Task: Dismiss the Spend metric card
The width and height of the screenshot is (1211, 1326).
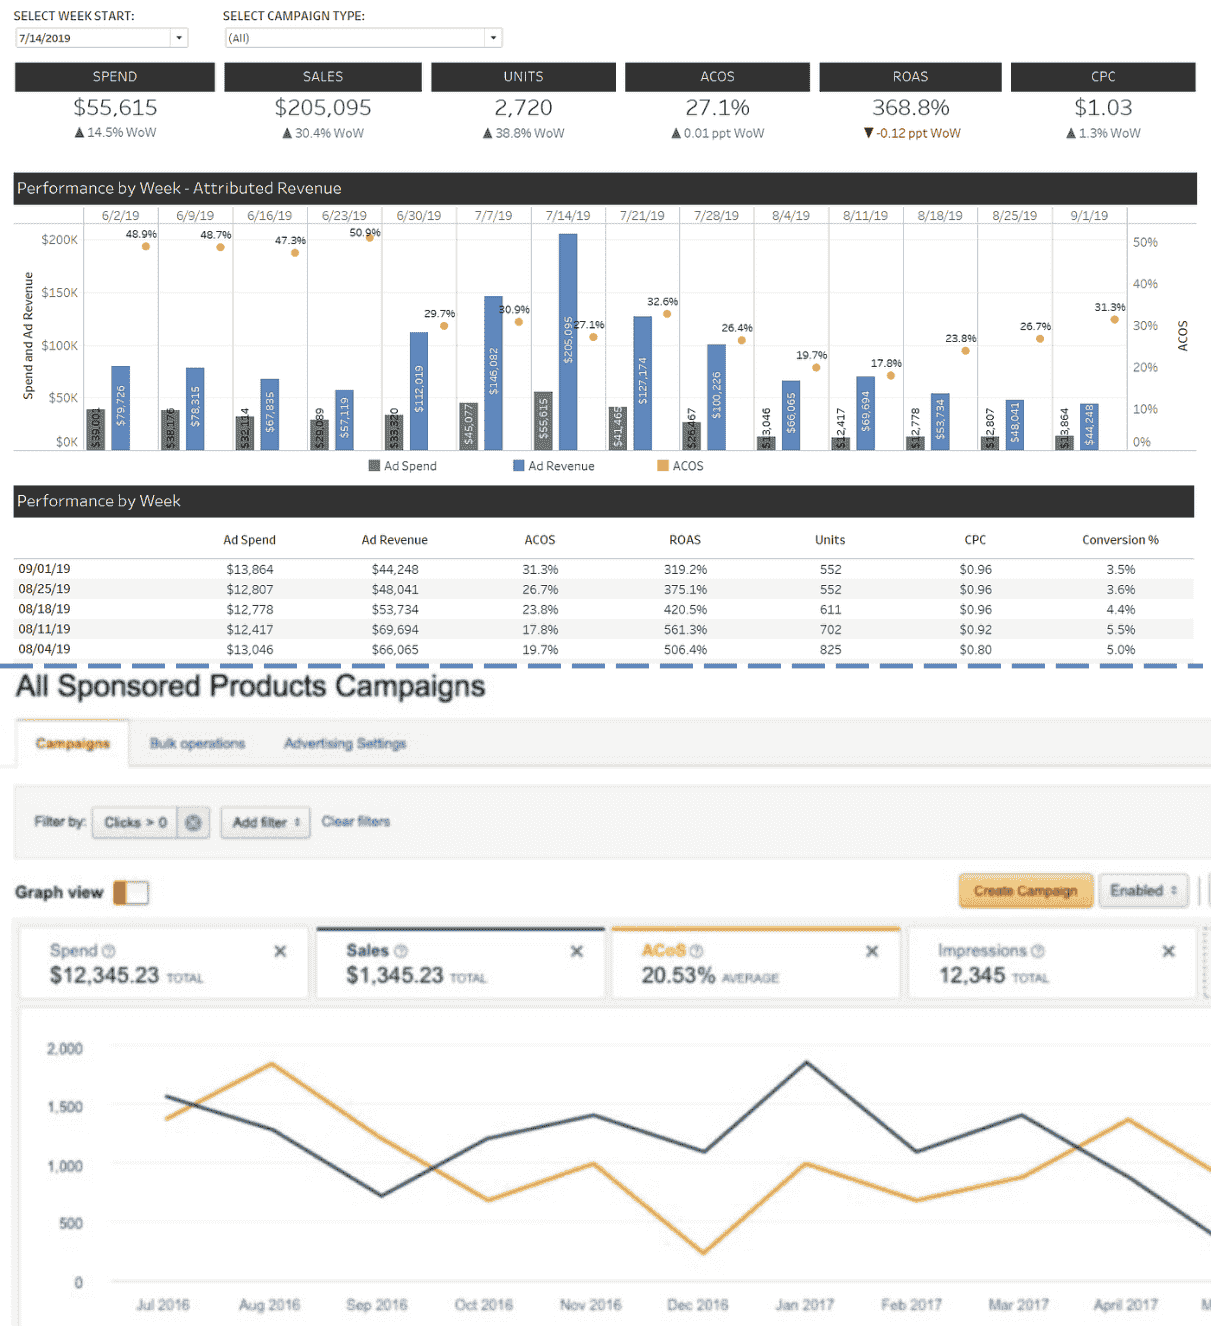Action: 281,951
